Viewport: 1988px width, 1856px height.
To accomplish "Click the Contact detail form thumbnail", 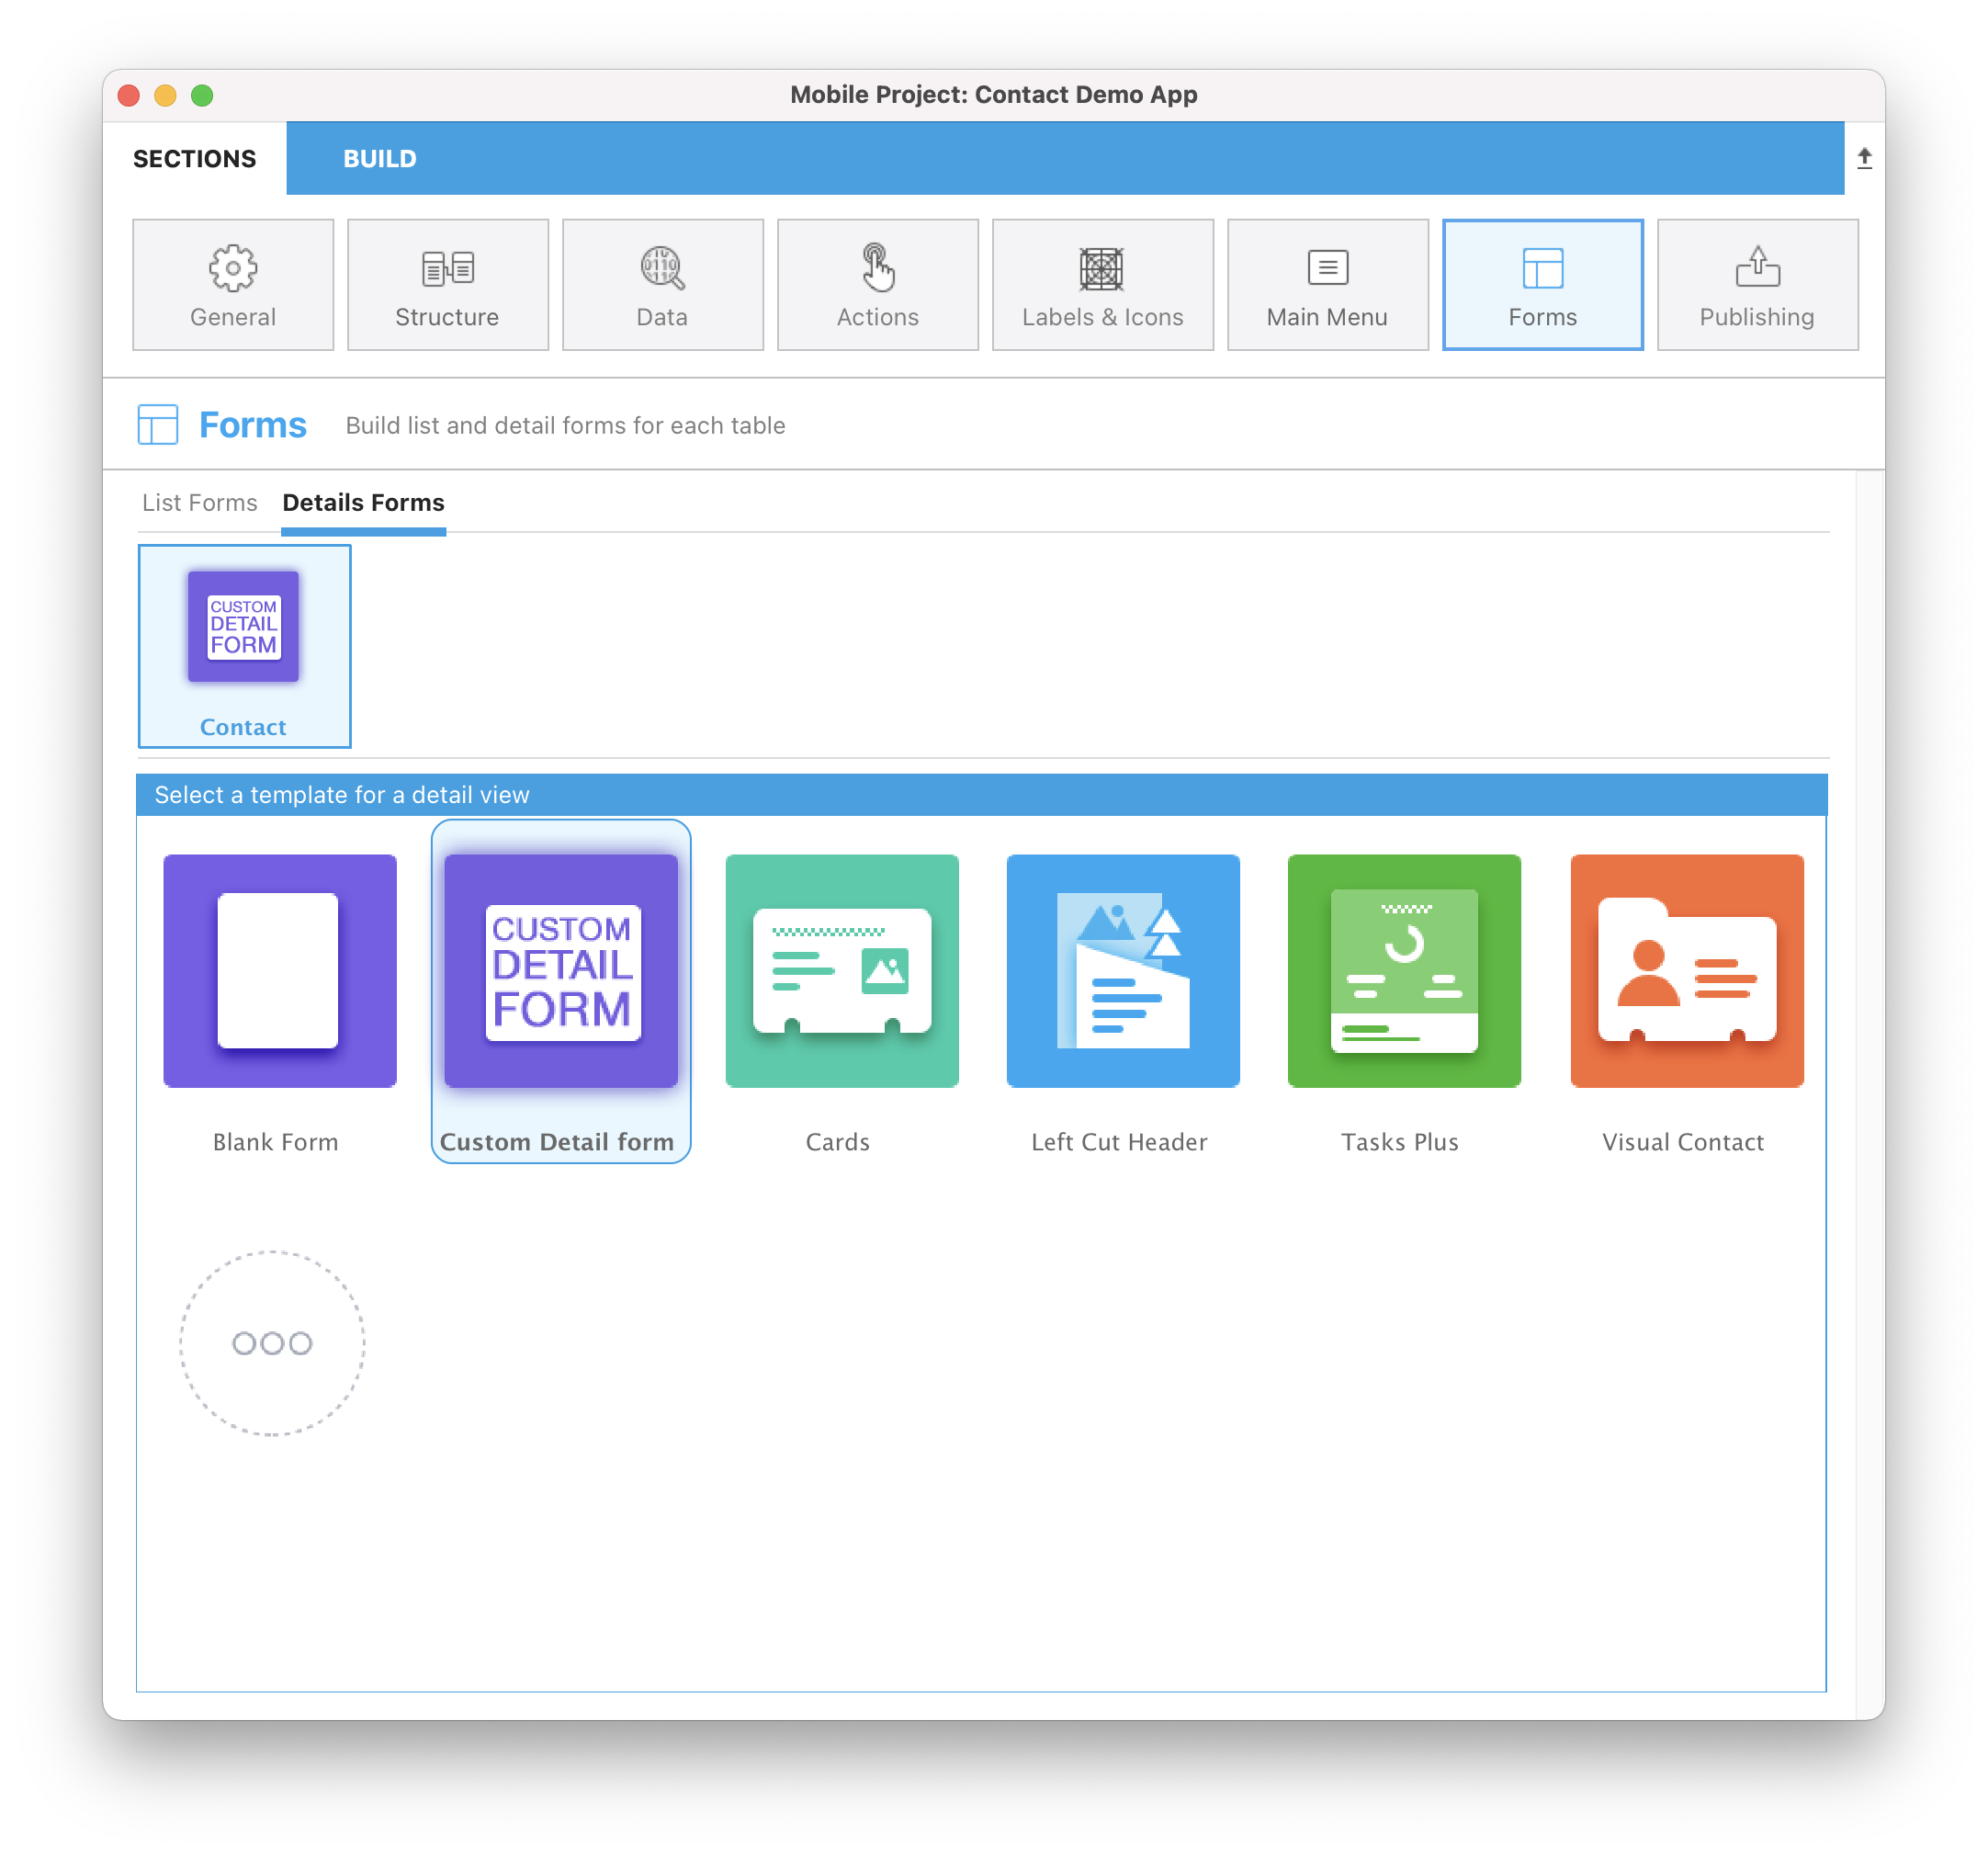I will click(244, 645).
